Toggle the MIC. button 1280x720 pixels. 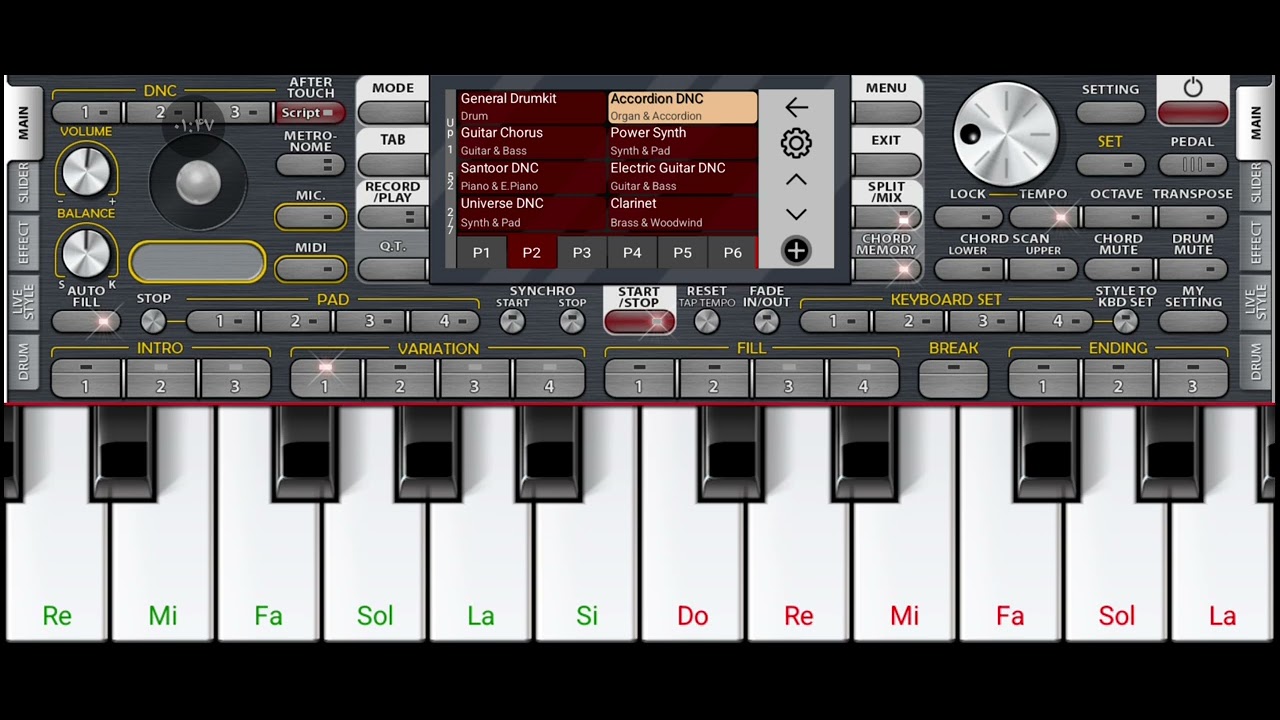311,217
